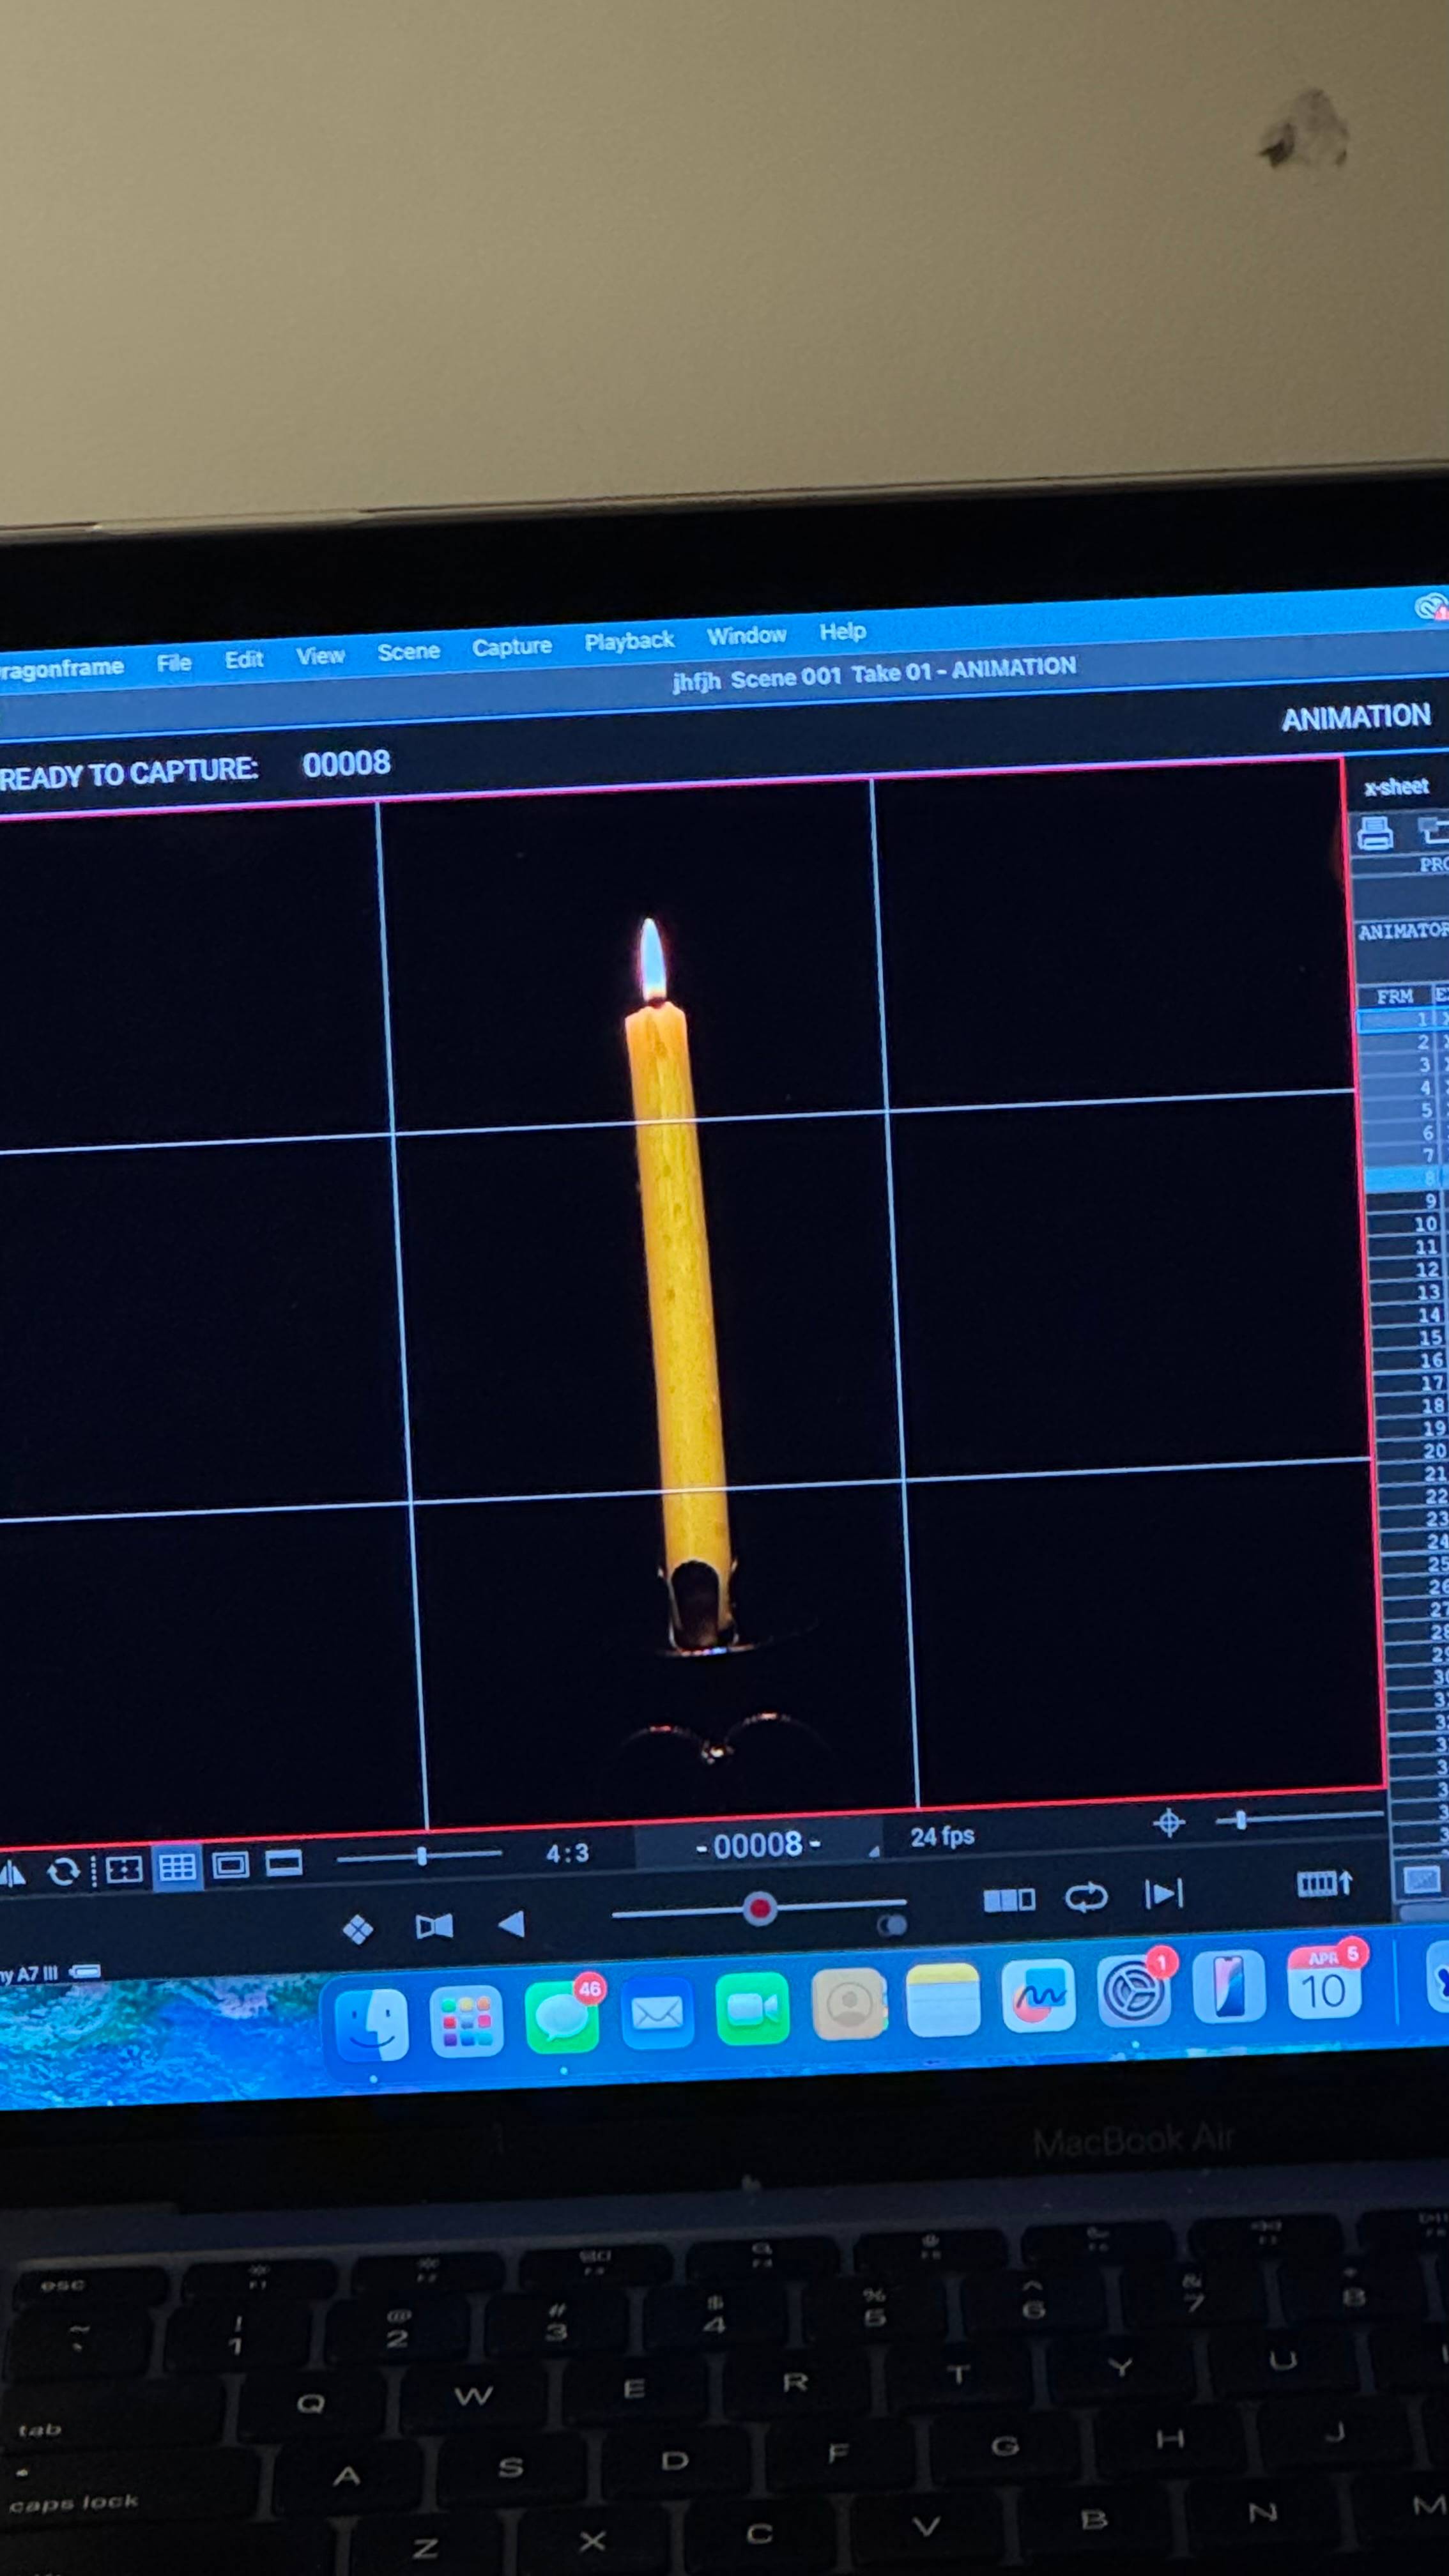Open System Settings from the Dock
This screenshot has height=2576, width=1449.
coord(1134,1991)
